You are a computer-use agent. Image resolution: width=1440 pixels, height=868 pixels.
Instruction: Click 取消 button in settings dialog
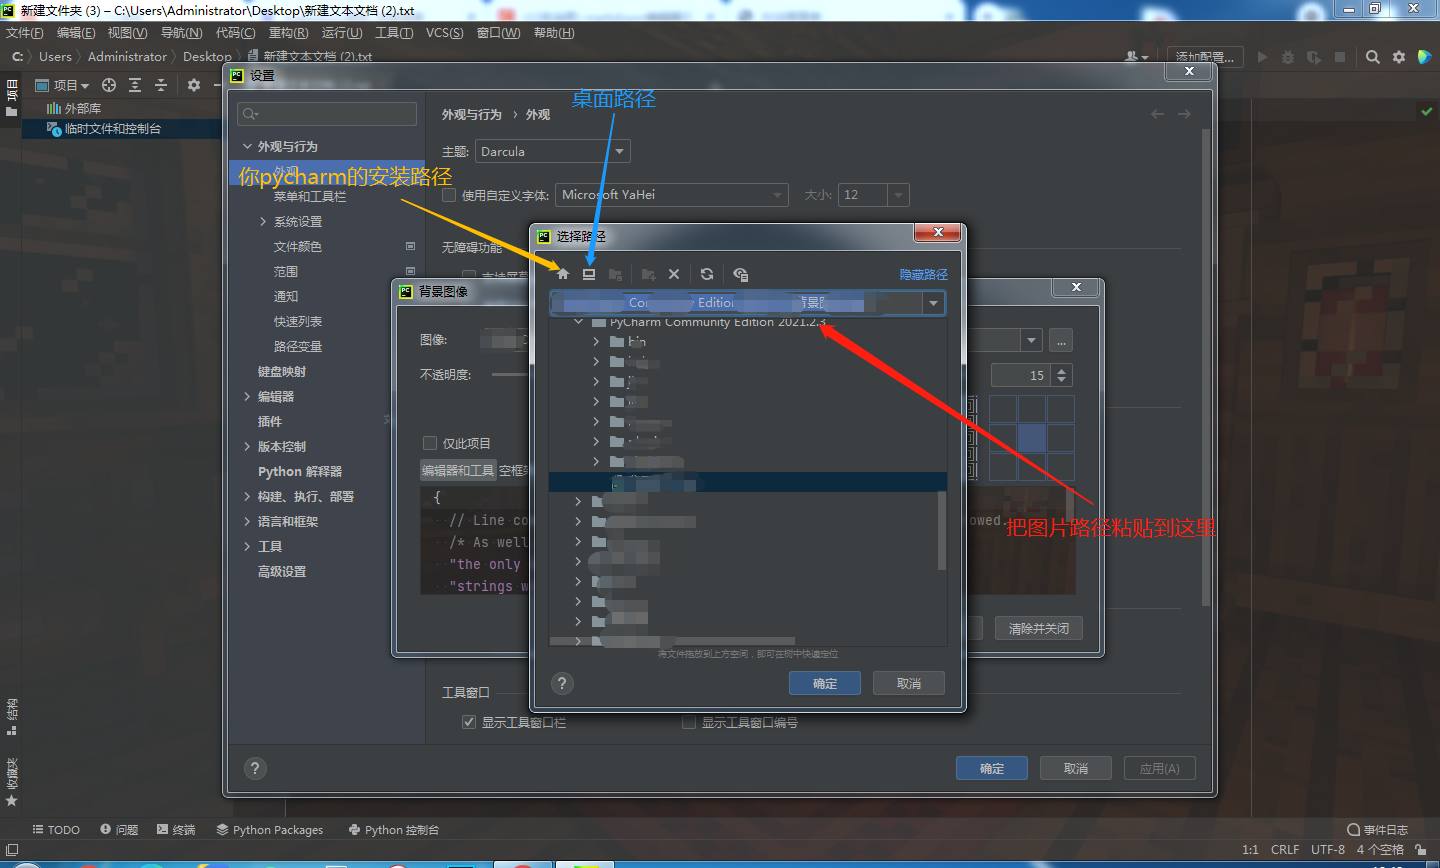click(x=1076, y=768)
